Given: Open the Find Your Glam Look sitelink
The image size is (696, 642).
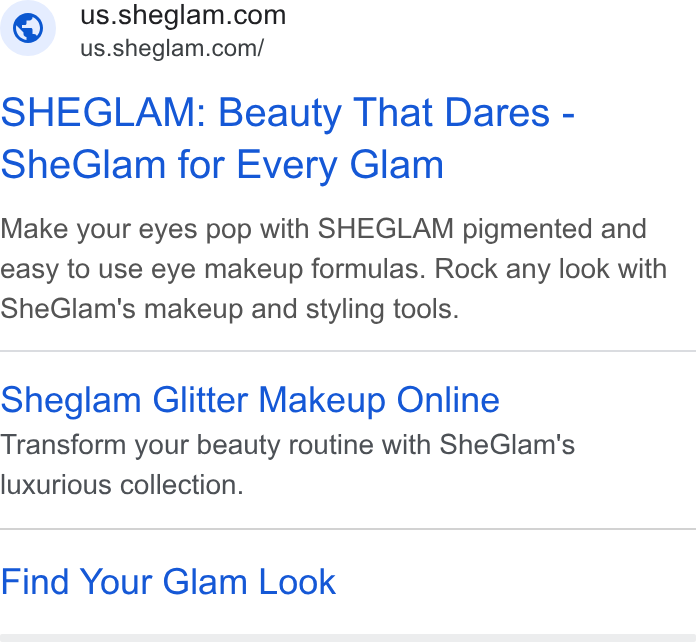Looking at the screenshot, I should pyautogui.click(x=168, y=582).
